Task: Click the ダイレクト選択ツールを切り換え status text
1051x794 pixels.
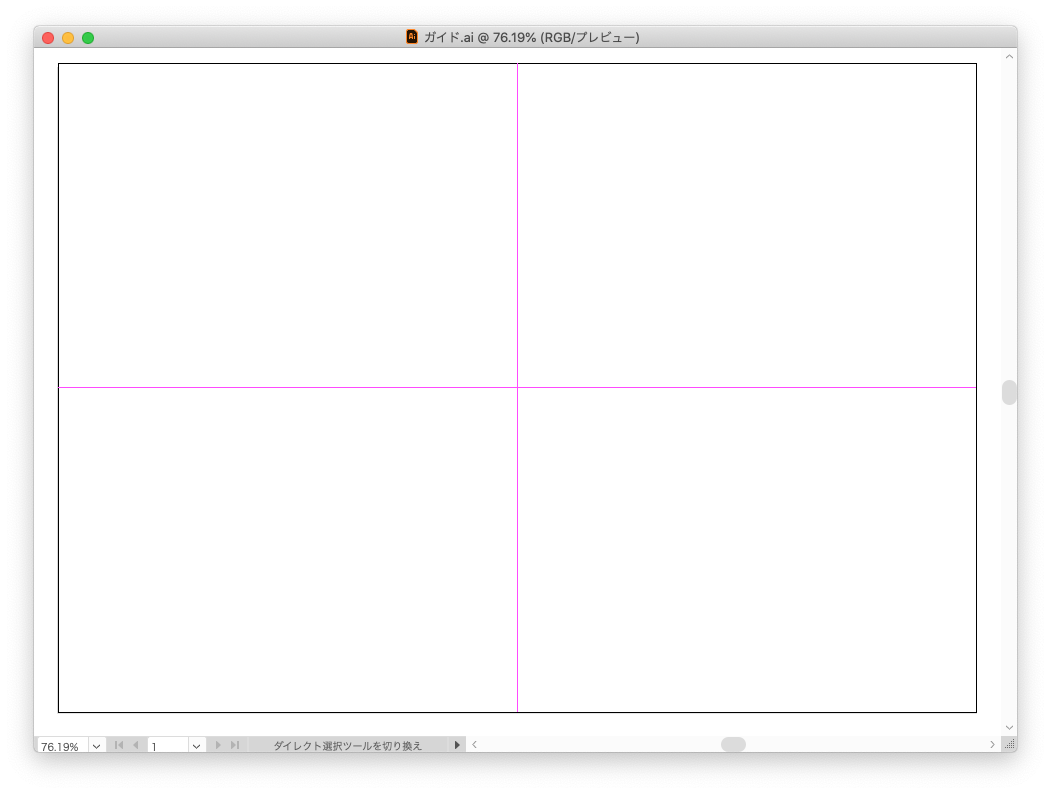Action: coord(347,746)
